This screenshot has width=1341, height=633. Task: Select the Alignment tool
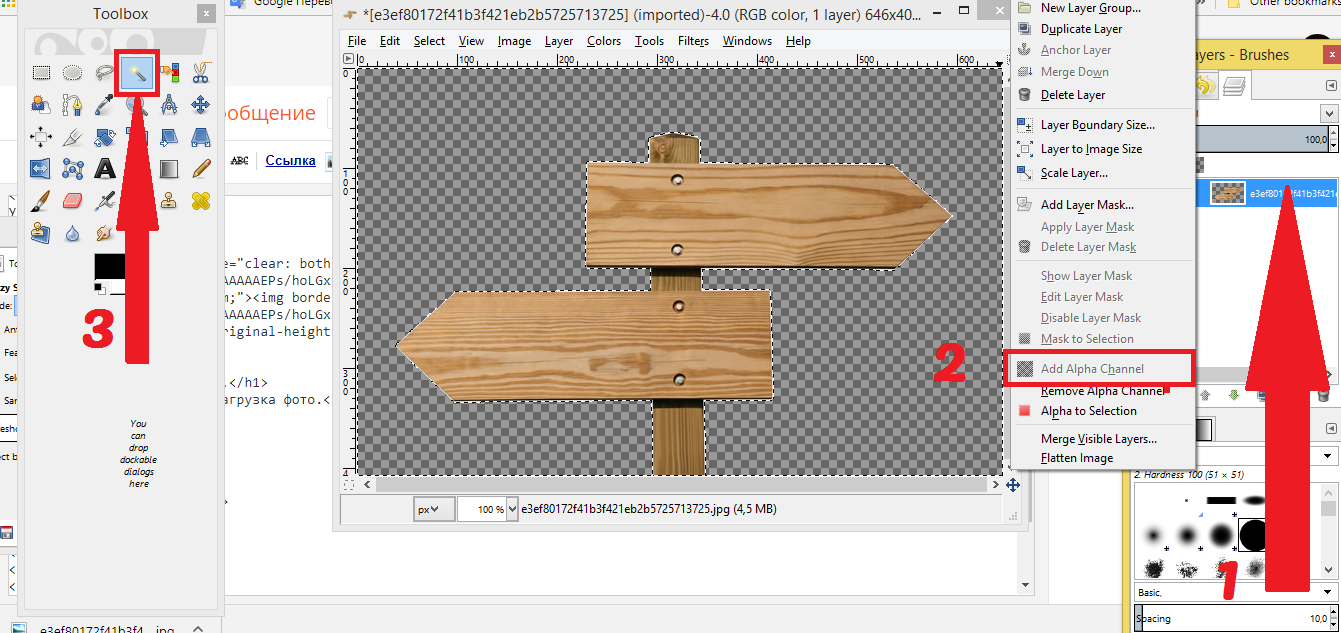click(x=41, y=136)
